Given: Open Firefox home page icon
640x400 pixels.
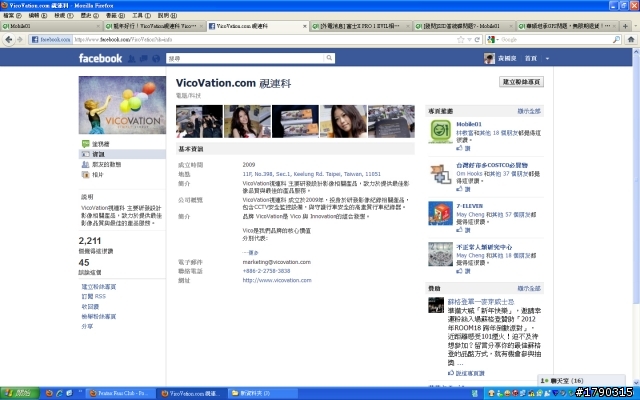Looking at the screenshot, I should pos(631,40).
